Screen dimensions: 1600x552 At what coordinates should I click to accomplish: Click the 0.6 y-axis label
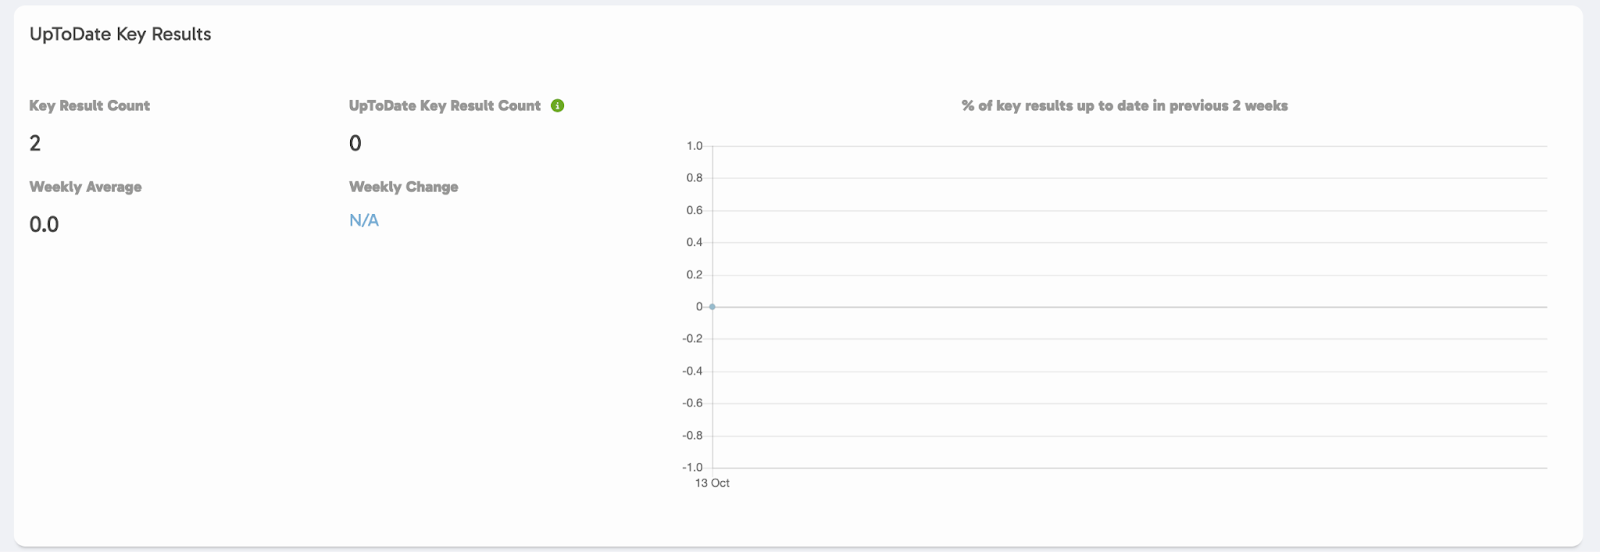click(694, 210)
